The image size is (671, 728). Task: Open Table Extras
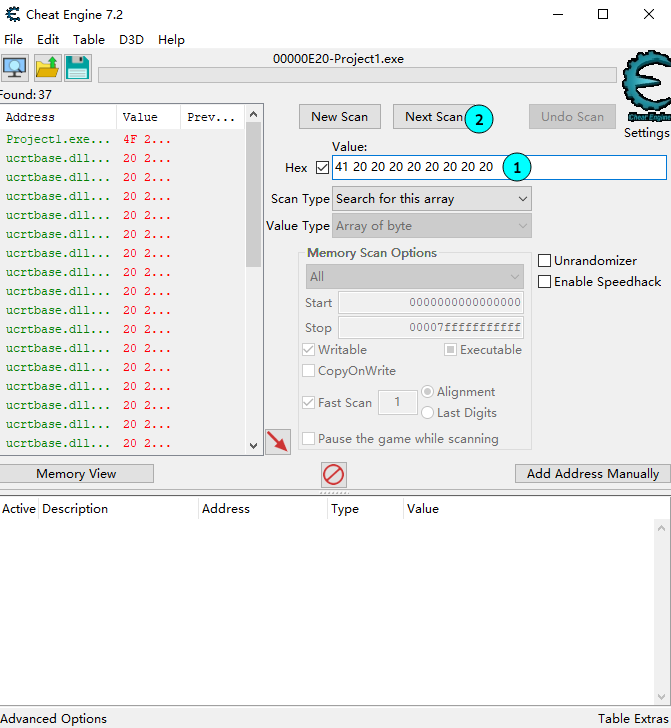tap(633, 718)
